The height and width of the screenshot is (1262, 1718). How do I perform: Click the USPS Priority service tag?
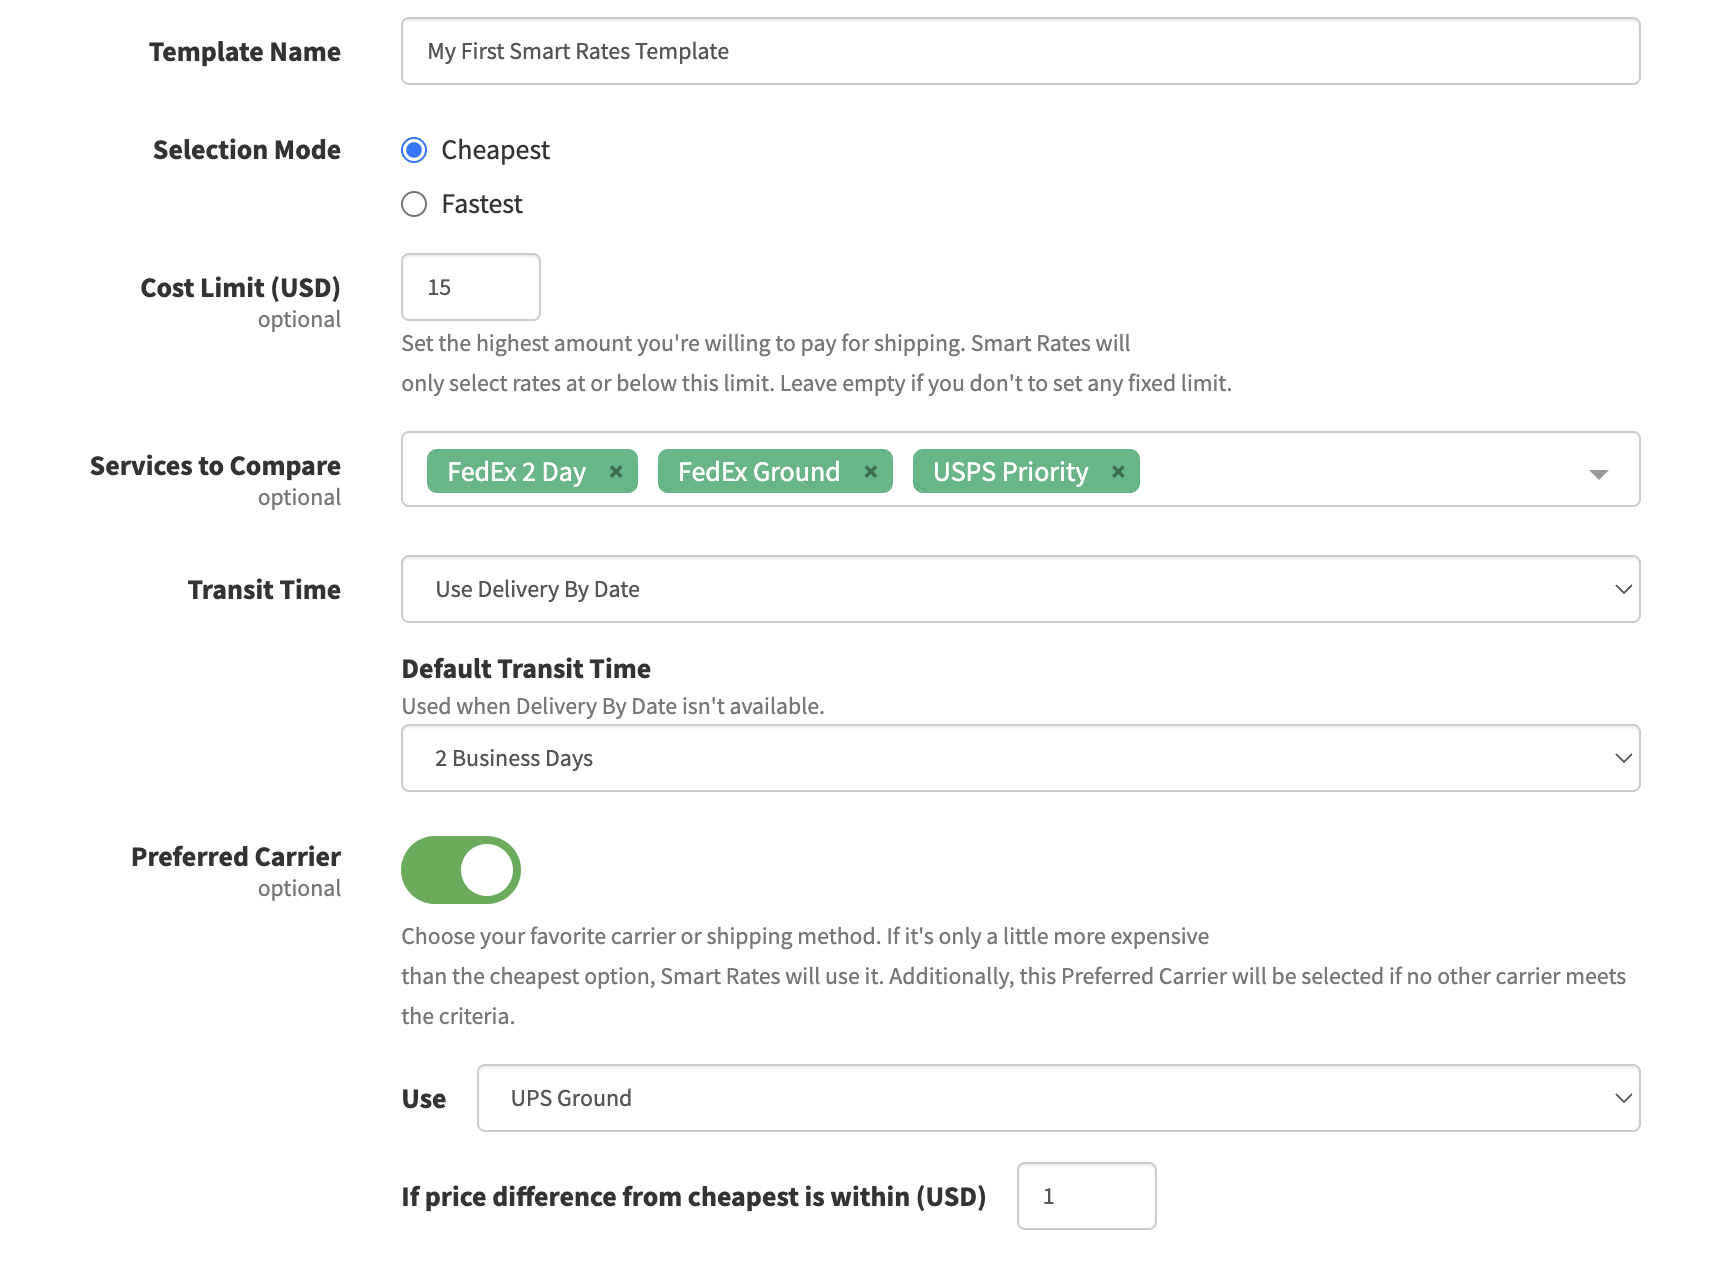(1010, 472)
